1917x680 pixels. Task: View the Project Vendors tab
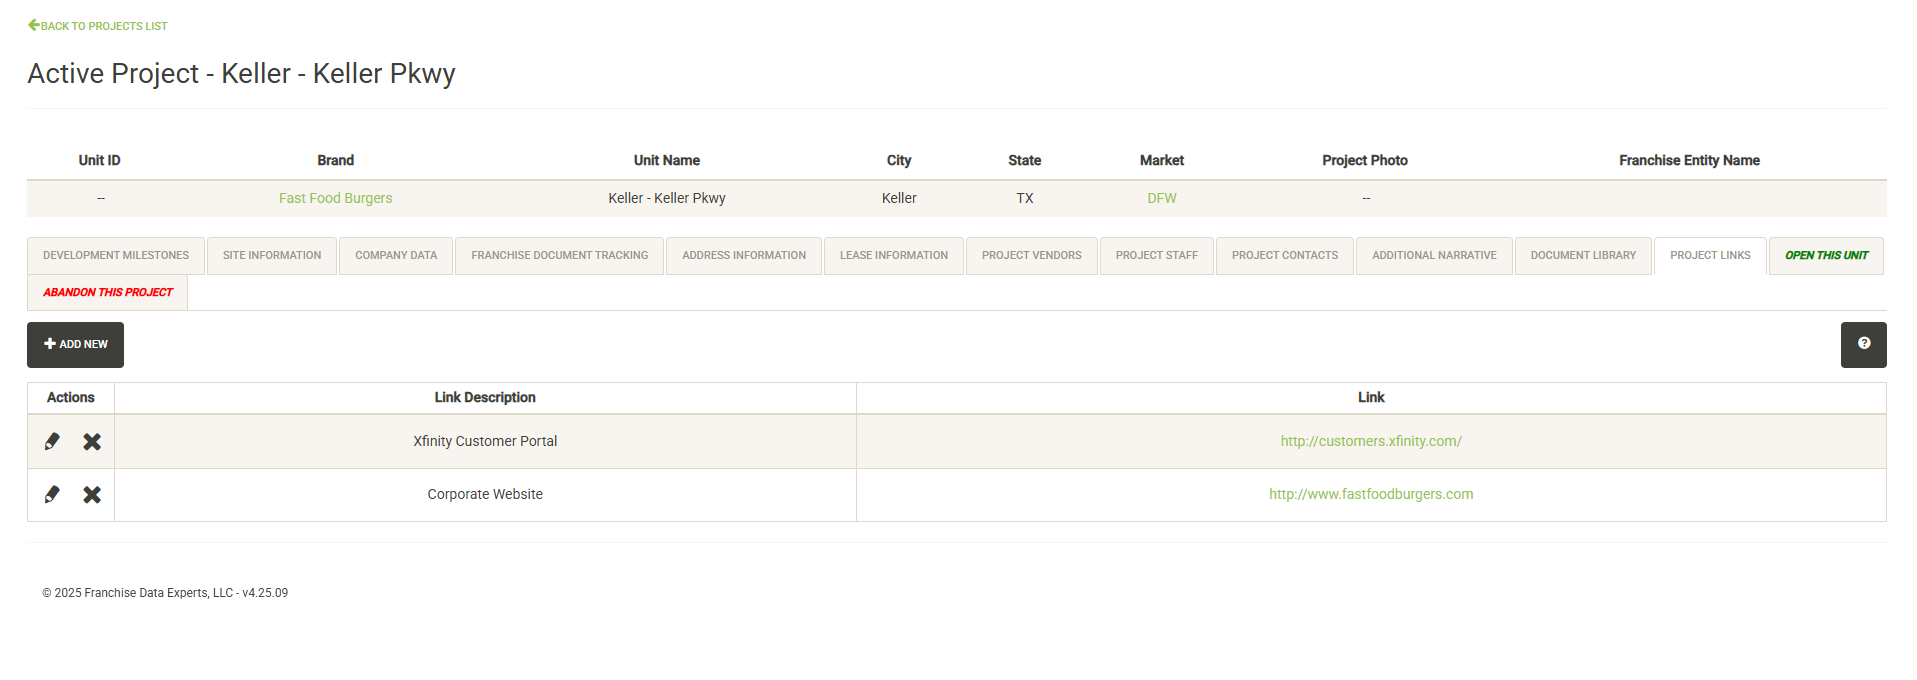[x=1031, y=256]
